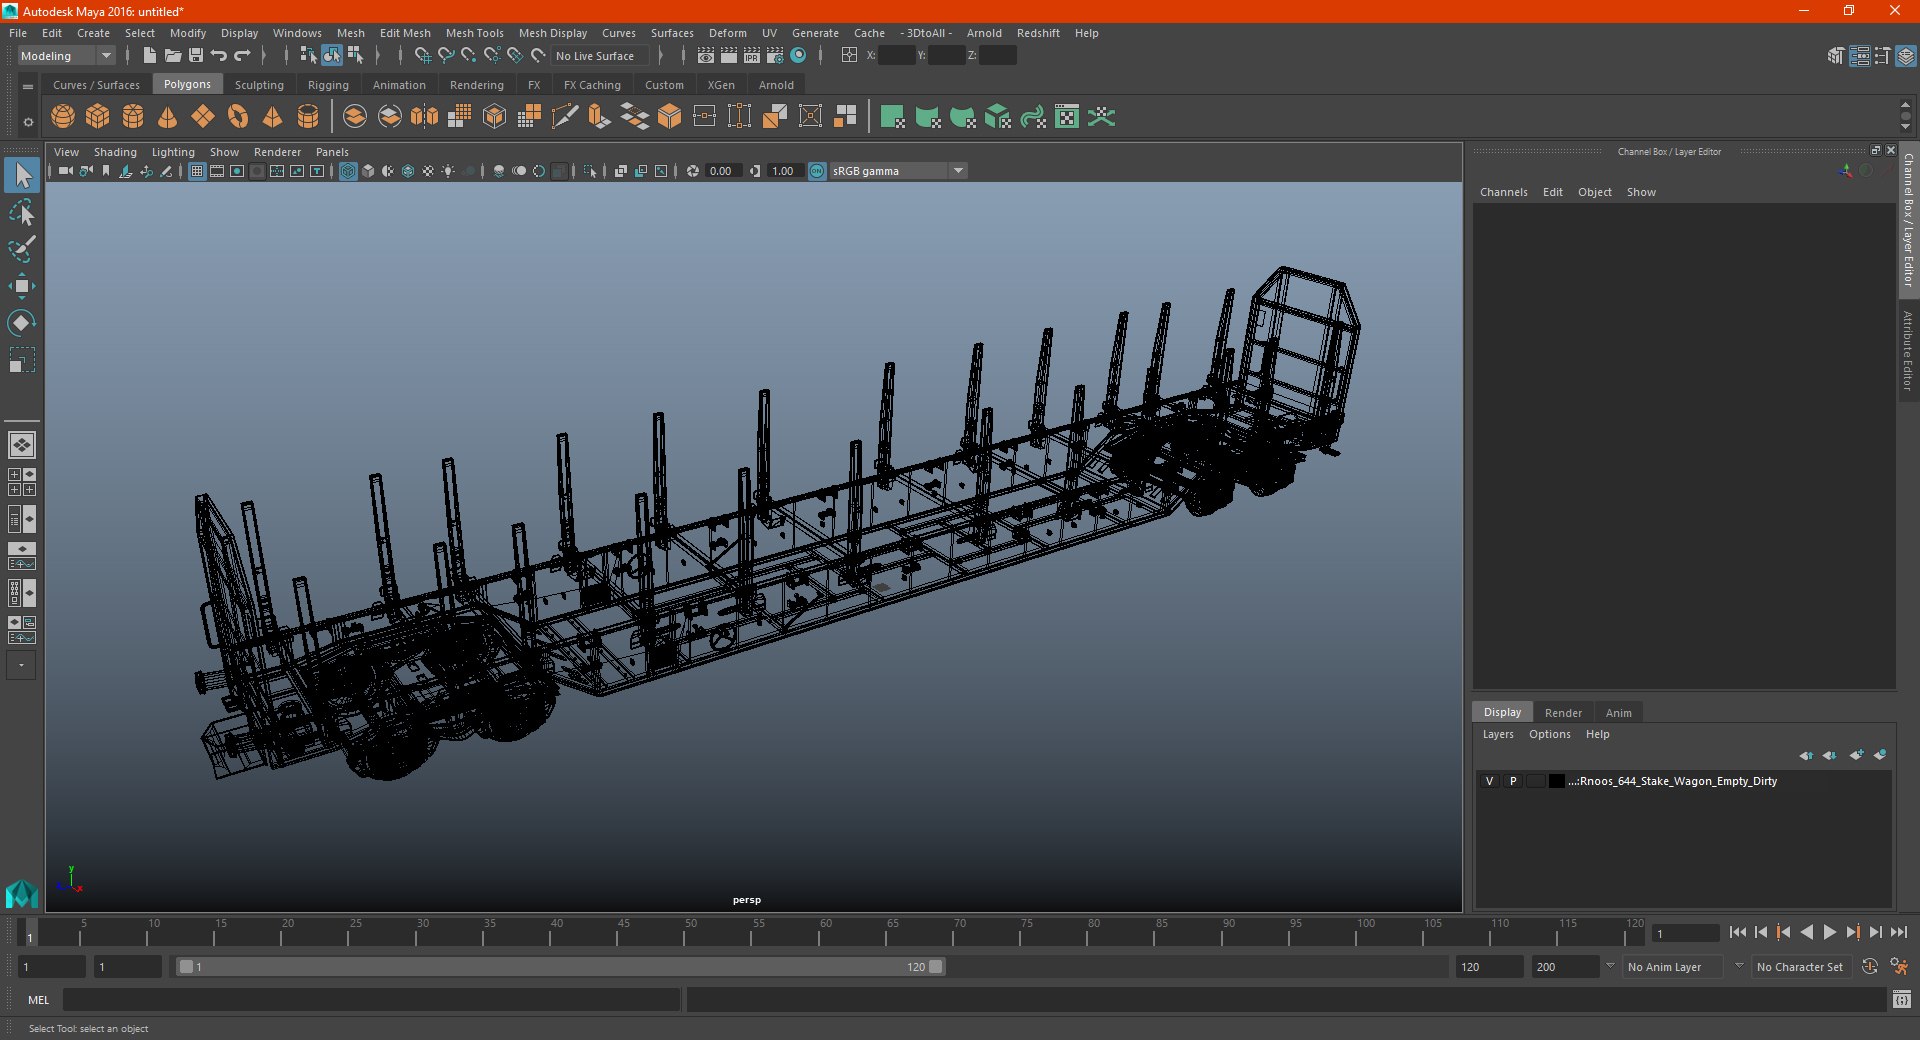Activate the Lasso Select tool
The image size is (1920, 1040).
pos(22,212)
